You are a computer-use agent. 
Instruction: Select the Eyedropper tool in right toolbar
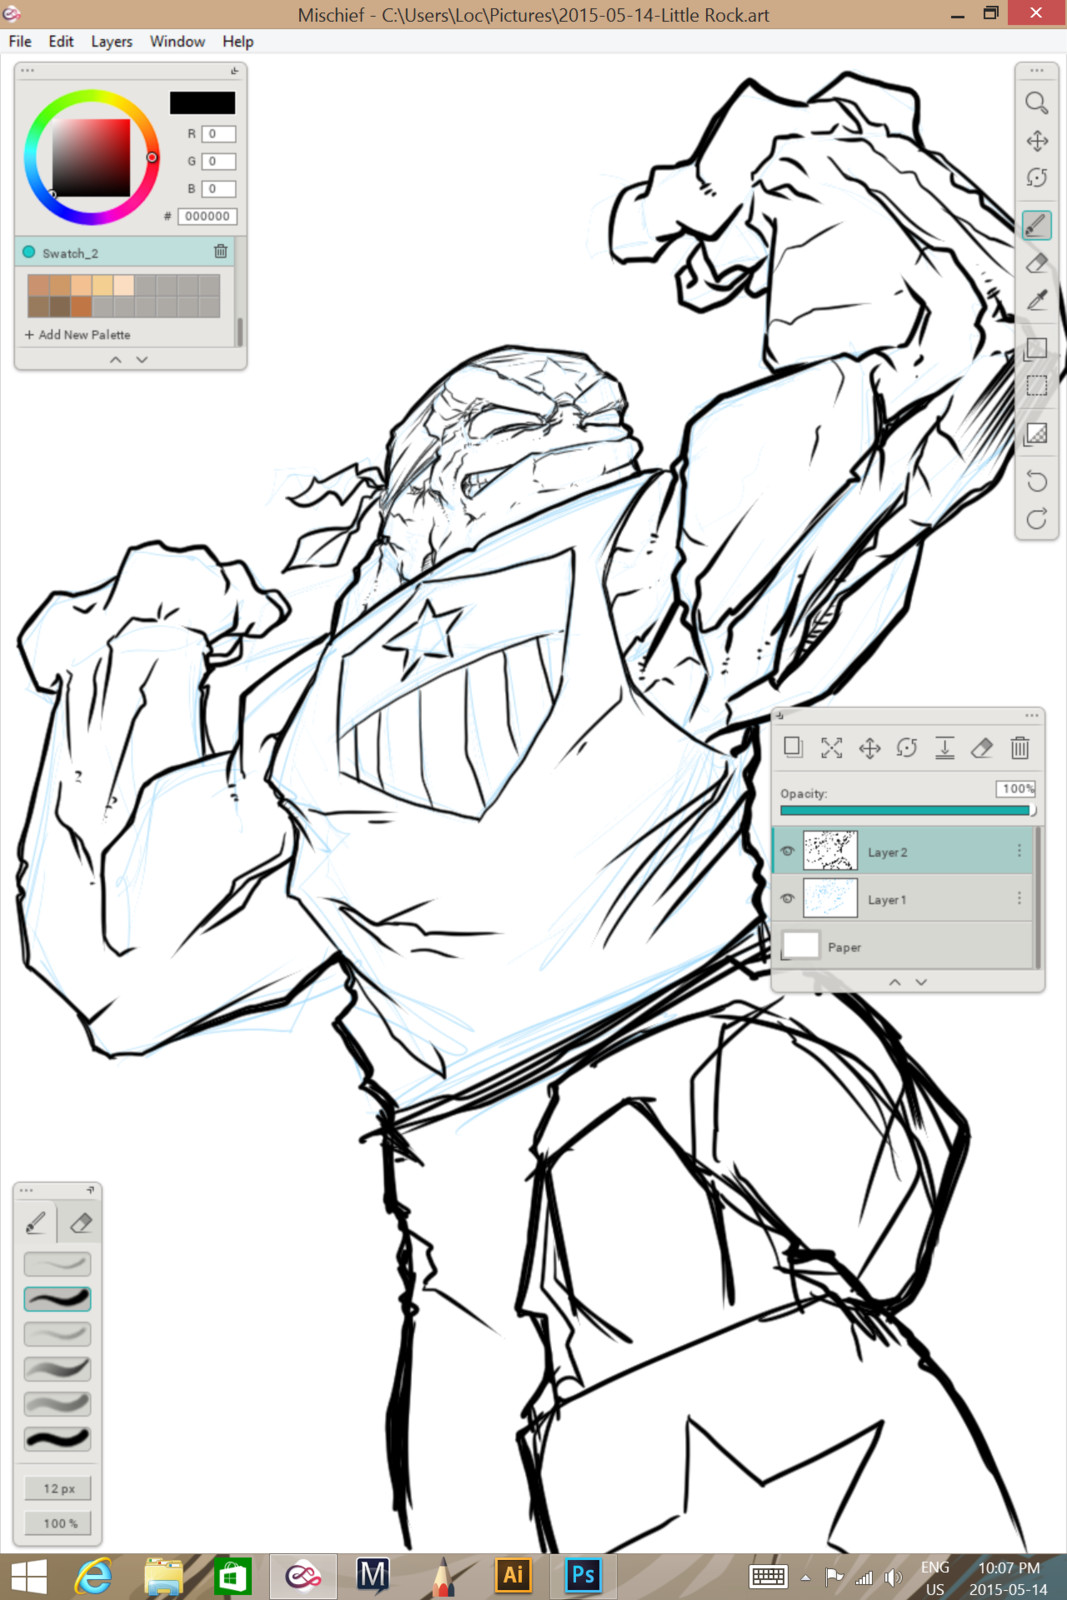click(1037, 300)
